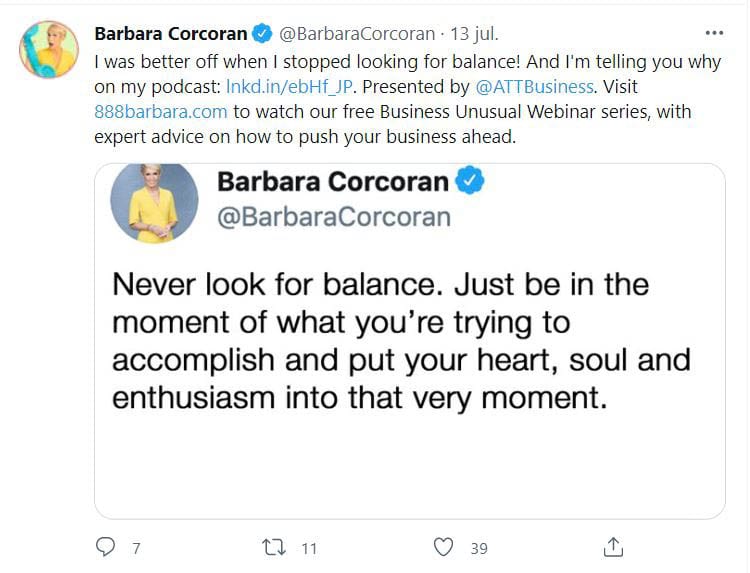Image resolution: width=750 pixels, height=573 pixels.
Task: Retweet this post using the retweet icon
Action: click(x=274, y=546)
